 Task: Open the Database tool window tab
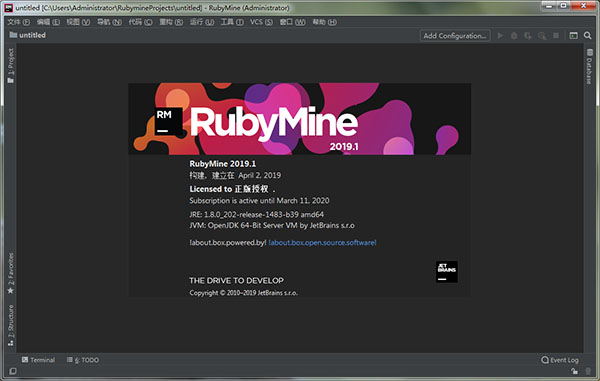point(589,67)
